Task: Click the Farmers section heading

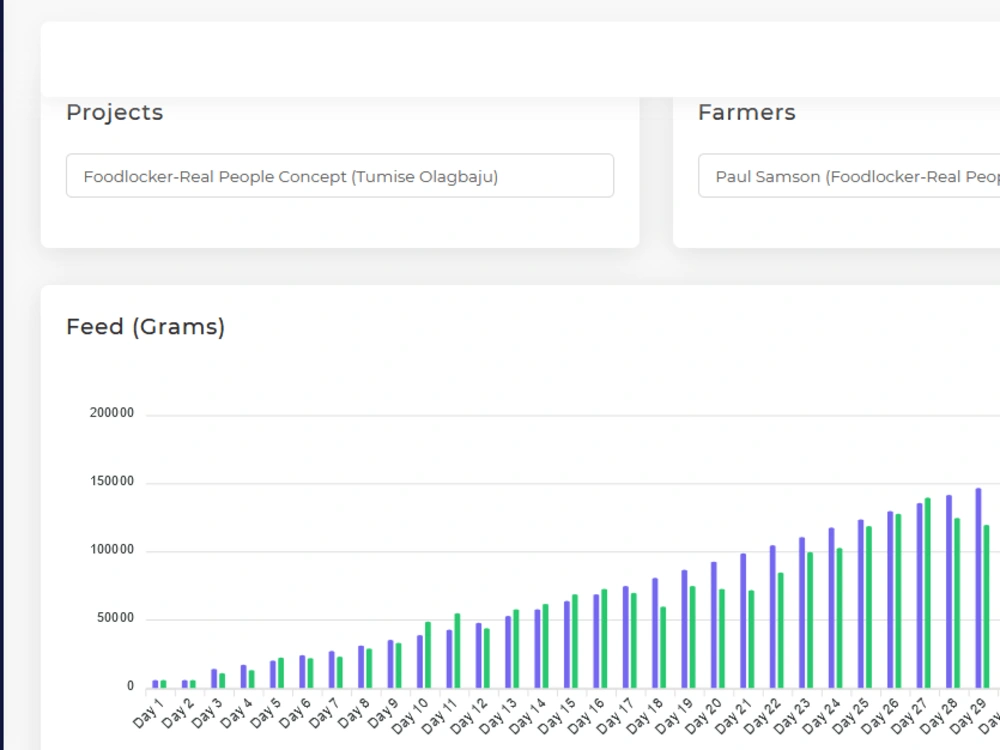Action: point(747,112)
